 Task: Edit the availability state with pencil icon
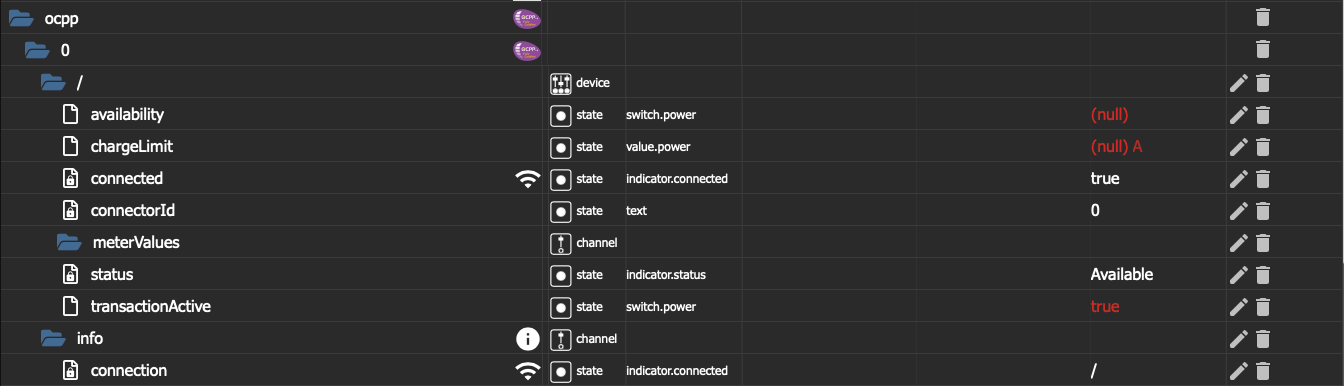click(1238, 114)
